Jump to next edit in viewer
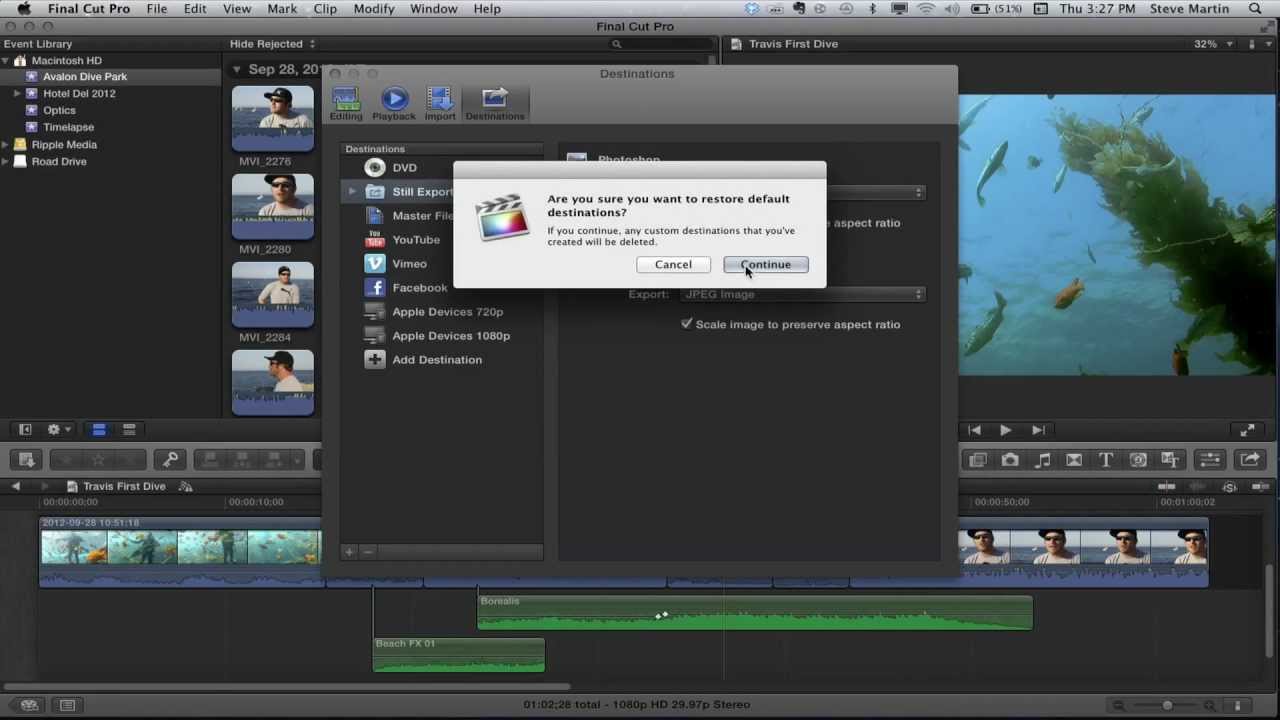Image resolution: width=1280 pixels, height=720 pixels. (x=1038, y=430)
